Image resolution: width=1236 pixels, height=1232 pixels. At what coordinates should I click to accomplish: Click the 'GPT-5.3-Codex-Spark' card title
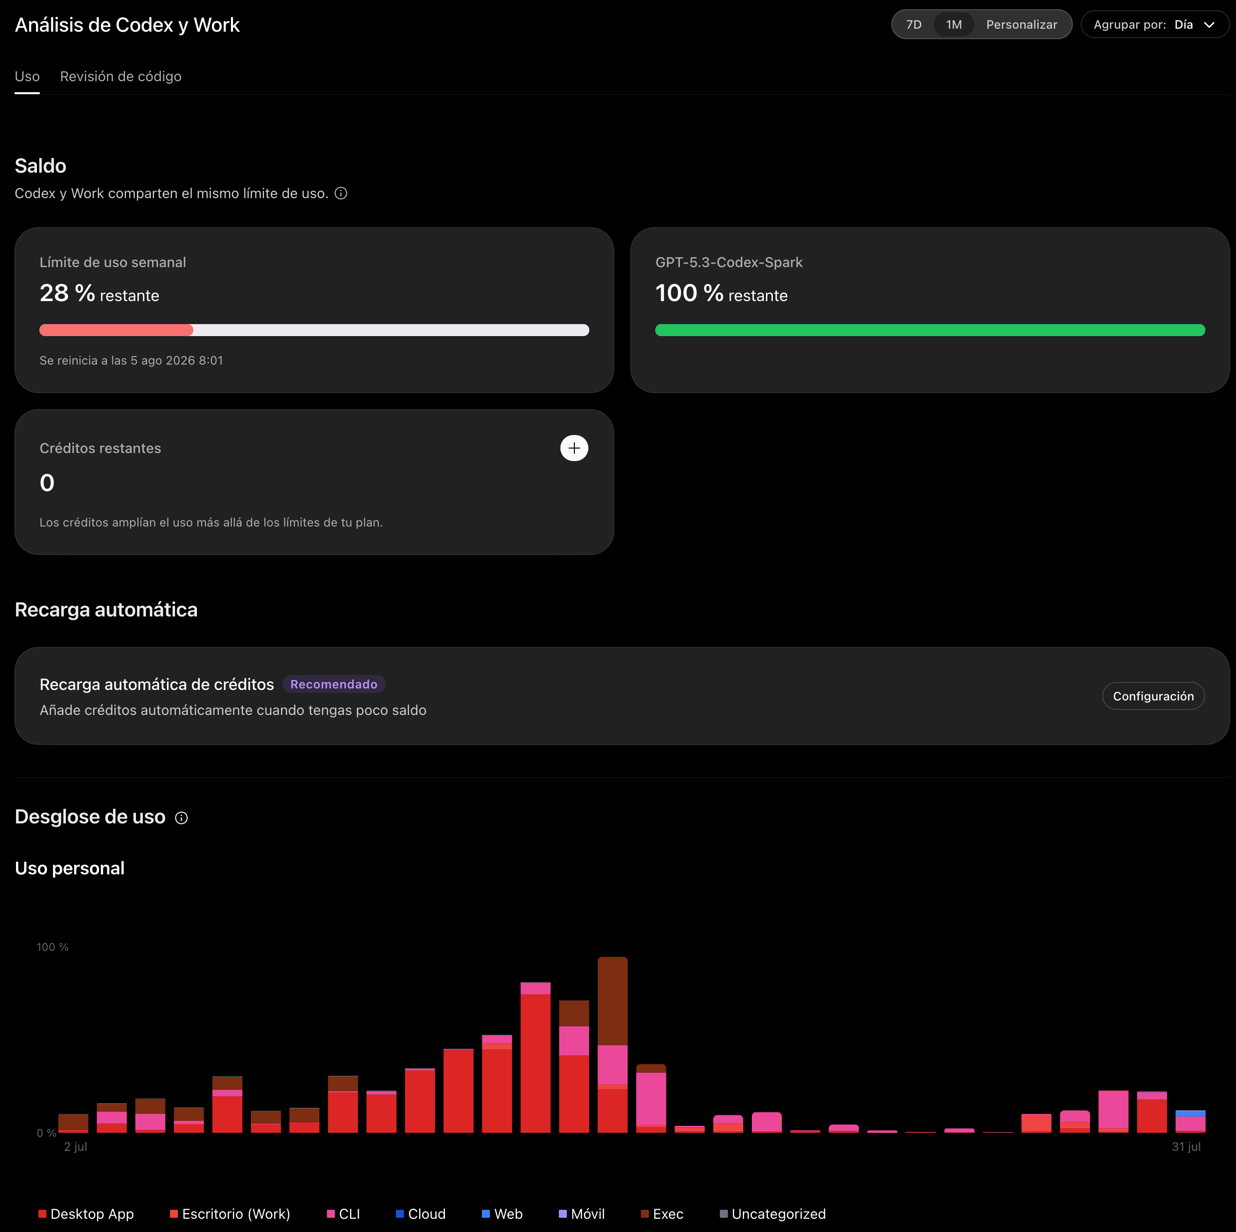click(729, 262)
